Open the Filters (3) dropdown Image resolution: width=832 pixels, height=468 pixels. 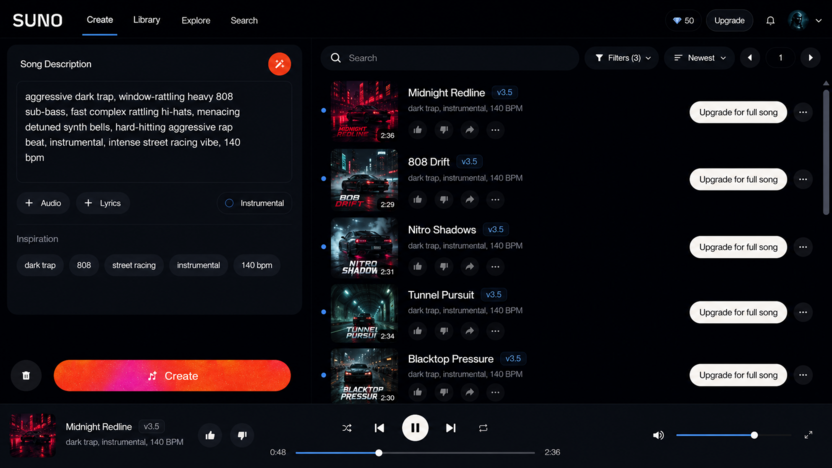(622, 58)
